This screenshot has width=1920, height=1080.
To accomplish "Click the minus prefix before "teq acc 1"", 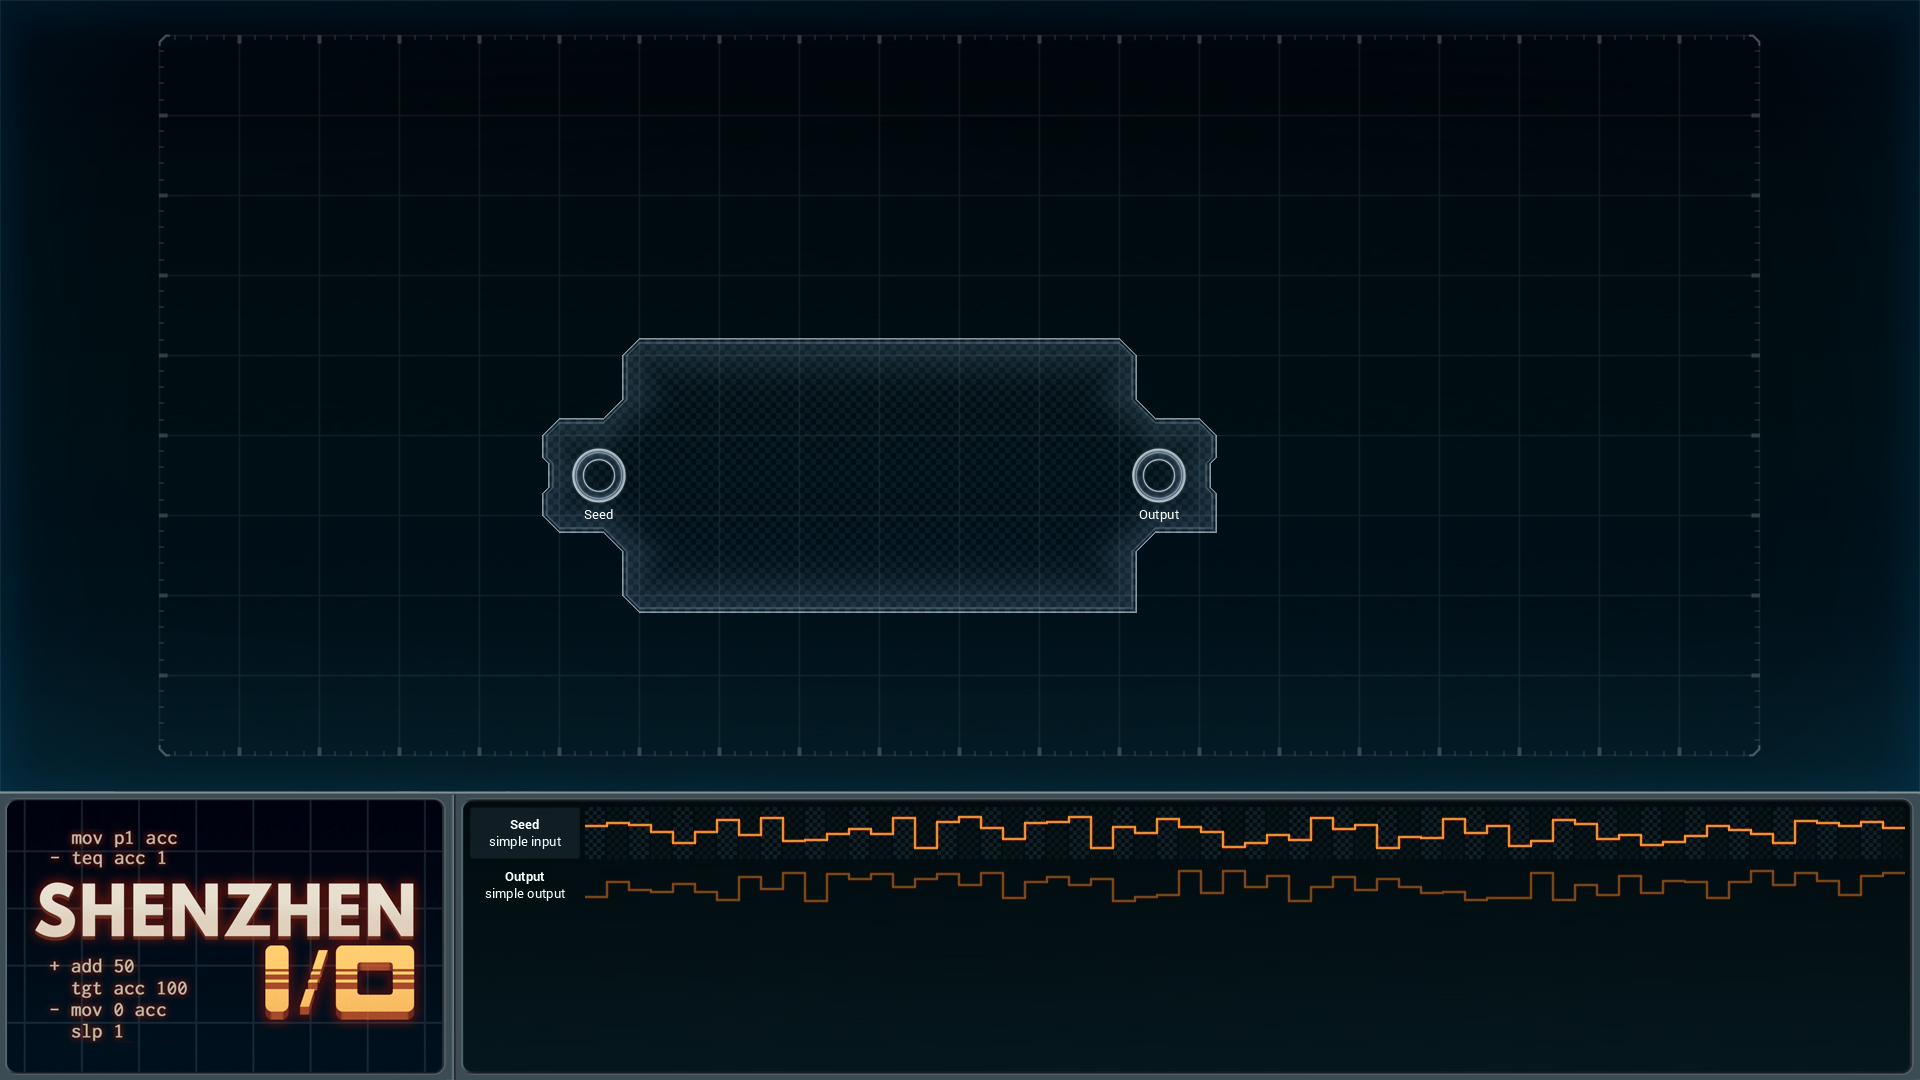I will click(55, 858).
